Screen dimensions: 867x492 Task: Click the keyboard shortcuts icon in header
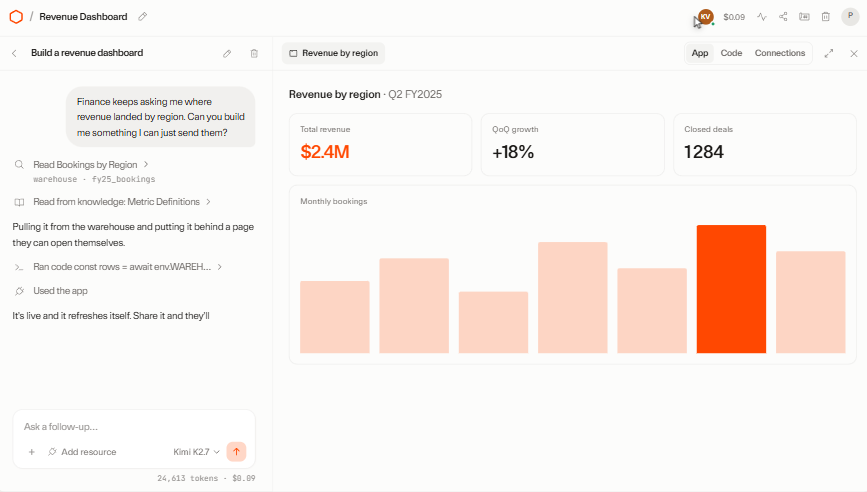[x=805, y=17]
